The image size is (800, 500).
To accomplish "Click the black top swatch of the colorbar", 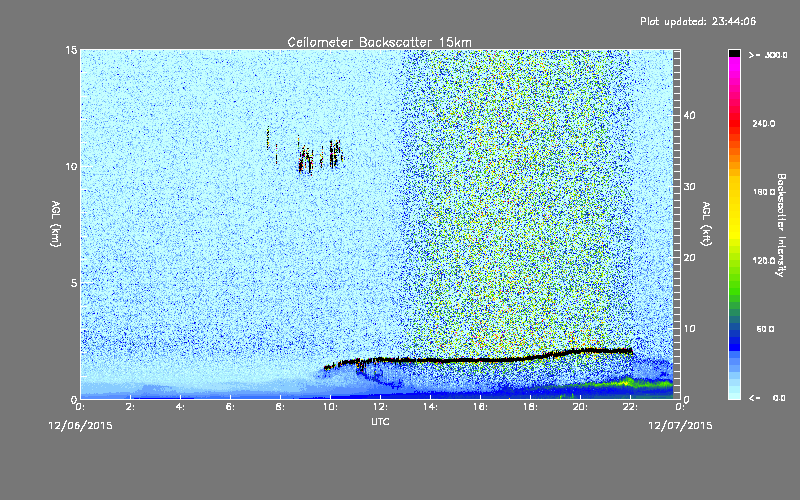I will [734, 53].
